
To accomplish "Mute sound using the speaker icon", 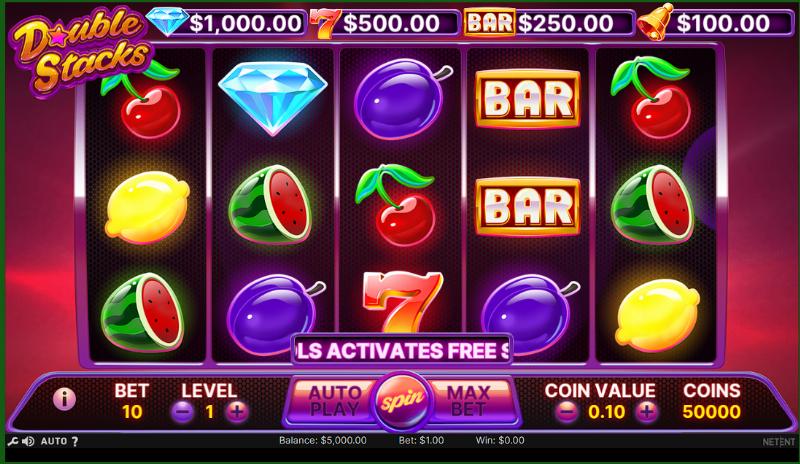I will tap(29, 441).
